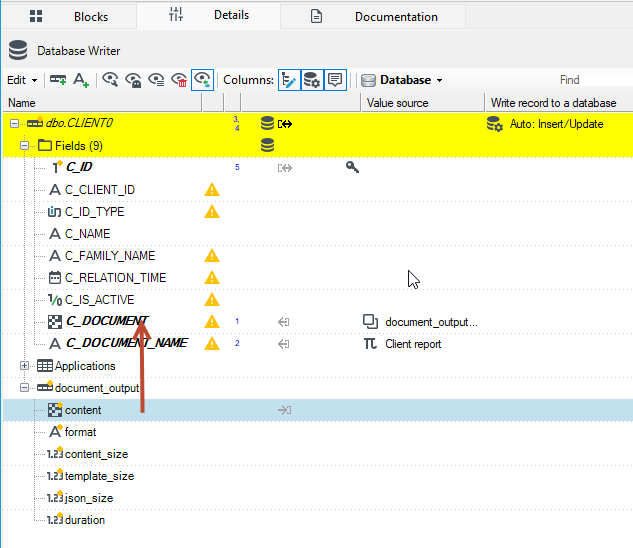Toggle the eye with lock filter icon
This screenshot has width=633, height=548.
point(133,80)
